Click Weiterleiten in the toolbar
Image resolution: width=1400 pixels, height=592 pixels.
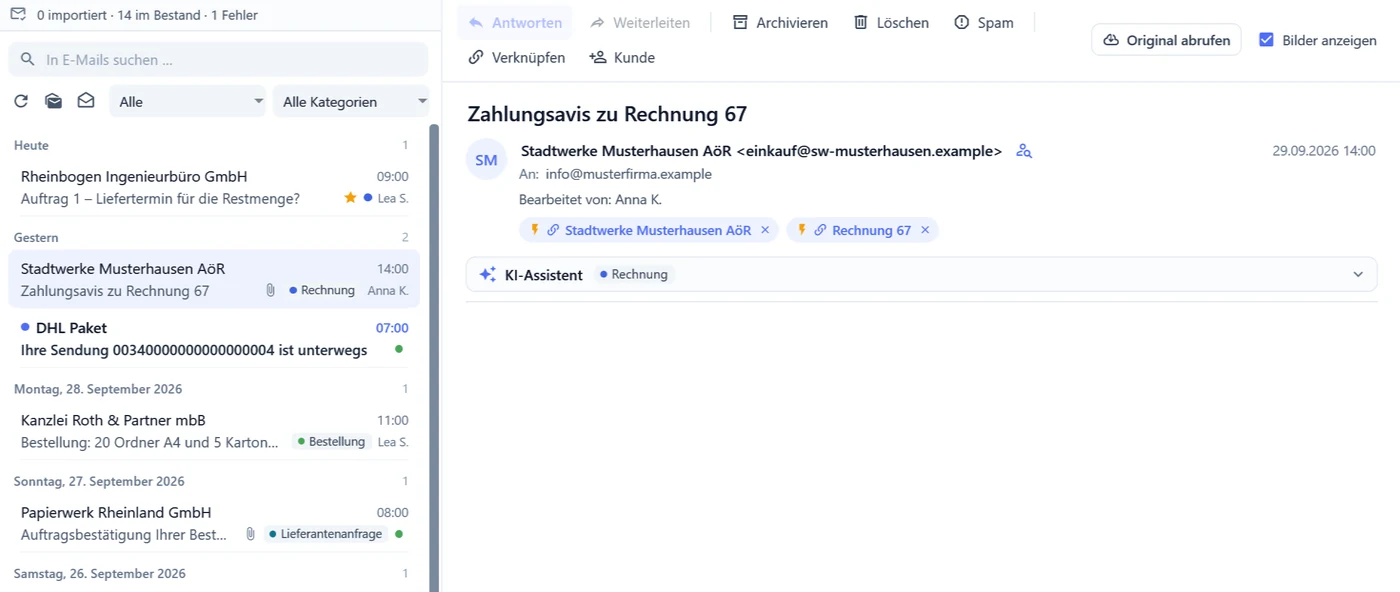tap(640, 22)
